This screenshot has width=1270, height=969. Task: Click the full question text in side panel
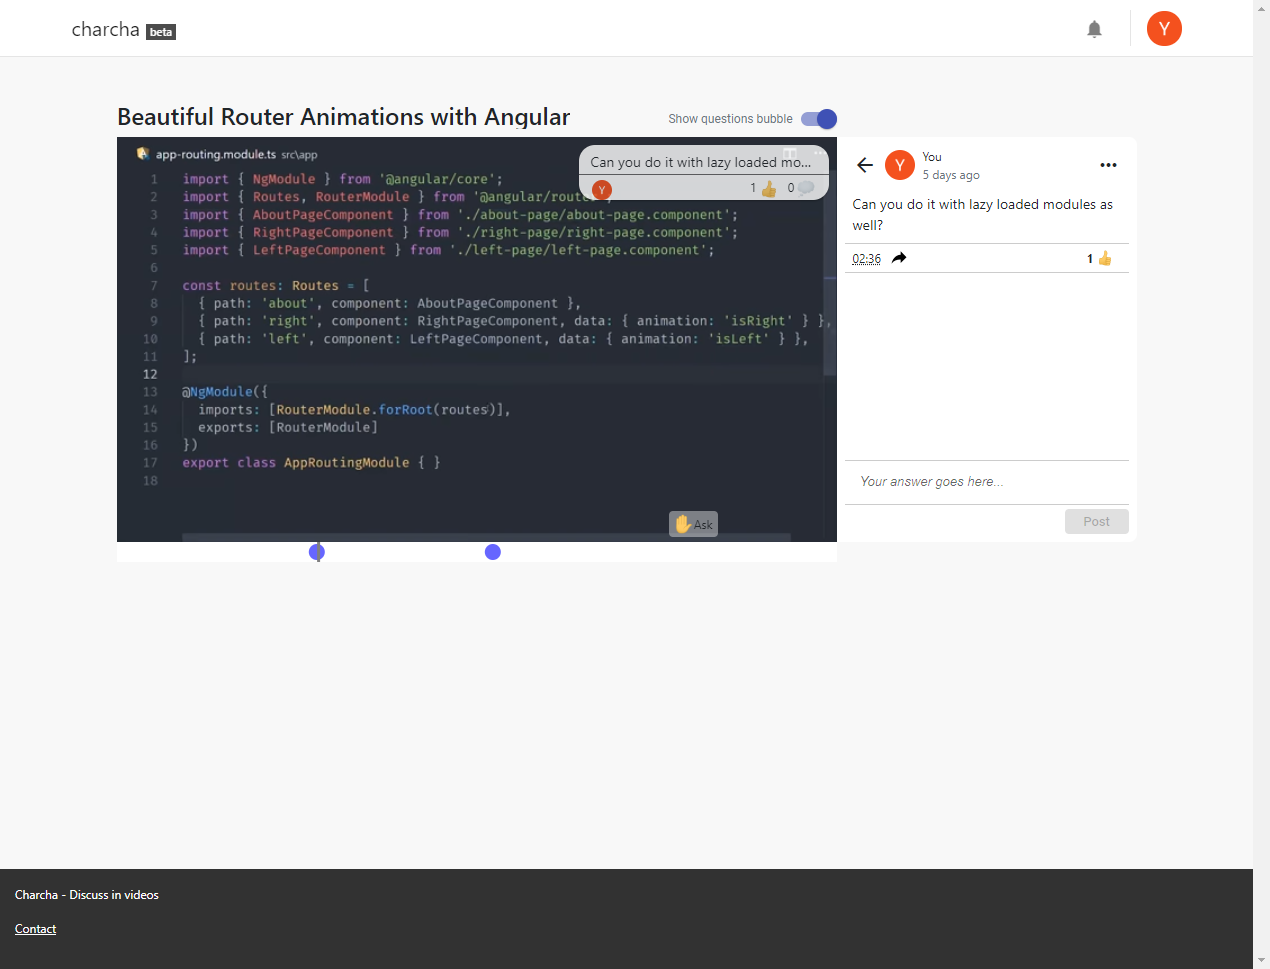tap(983, 214)
